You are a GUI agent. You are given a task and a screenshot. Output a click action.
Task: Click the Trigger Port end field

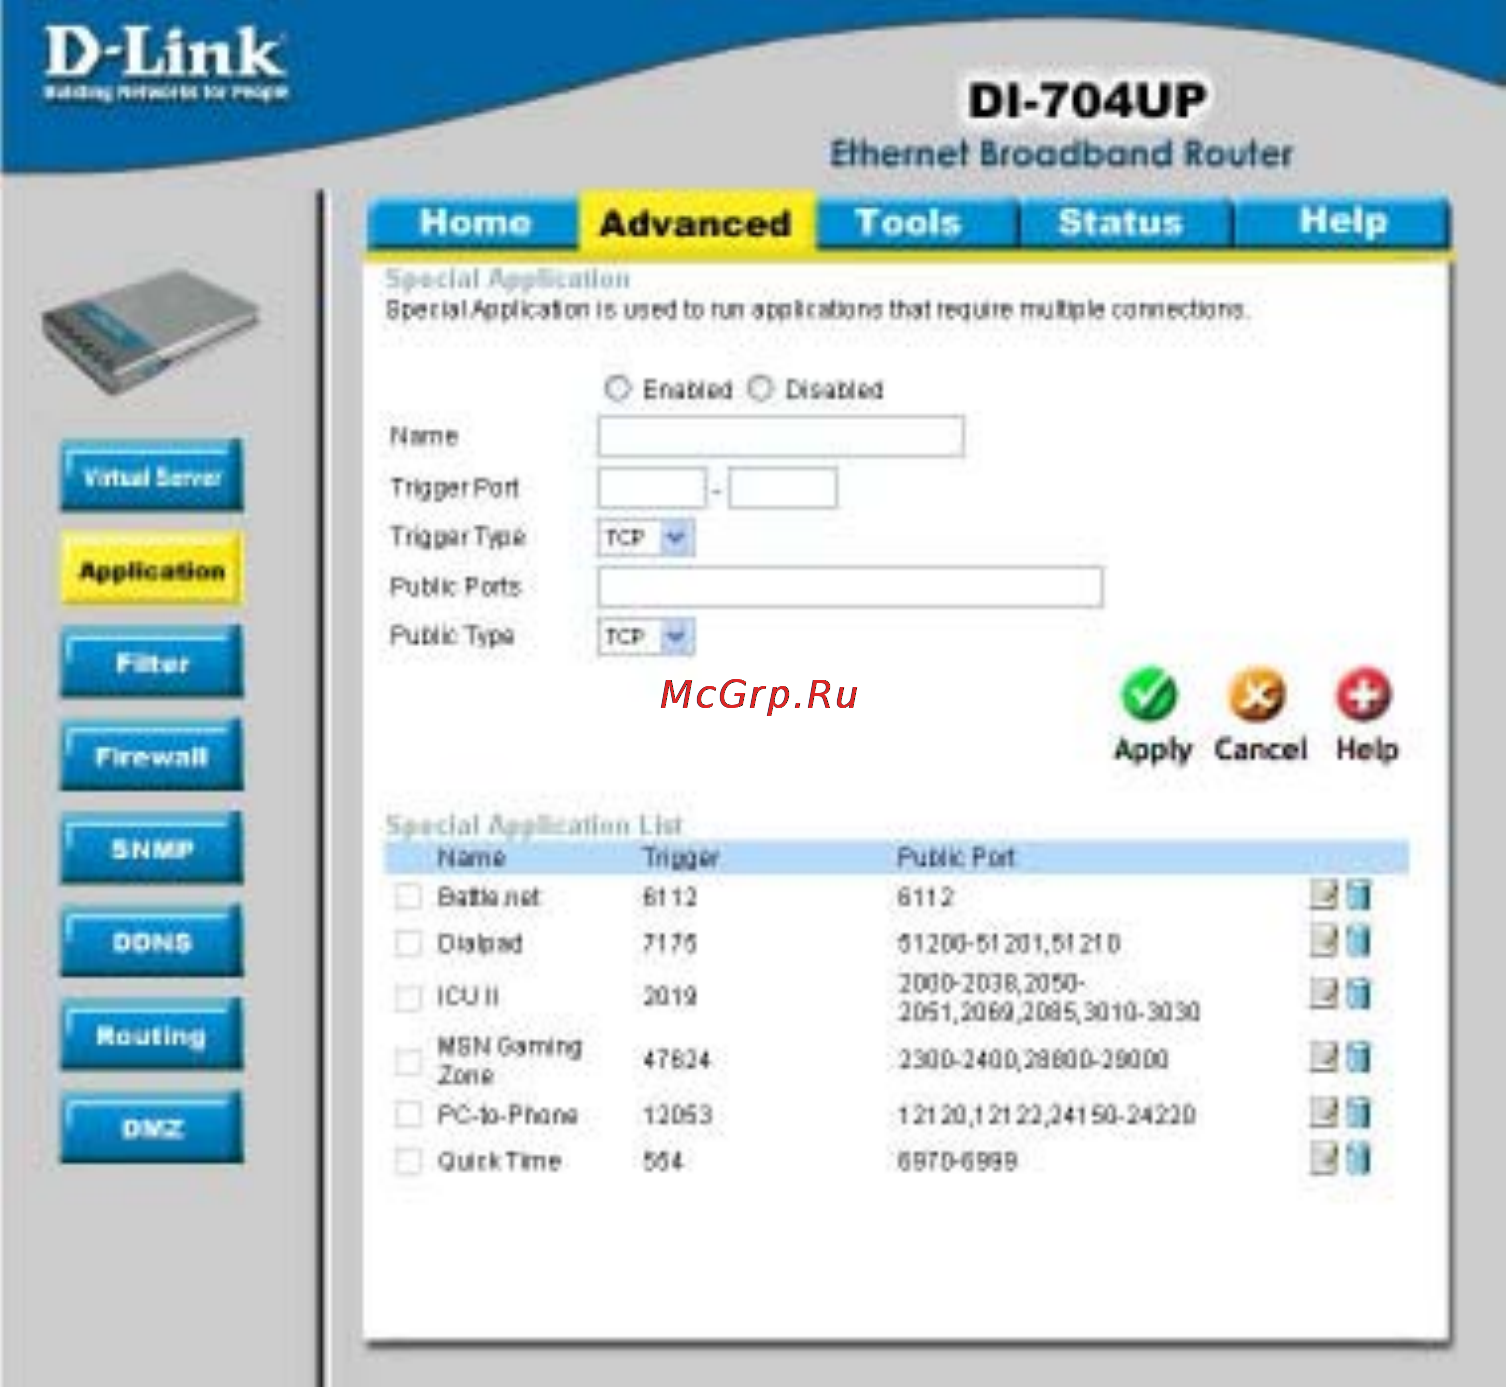tap(783, 488)
